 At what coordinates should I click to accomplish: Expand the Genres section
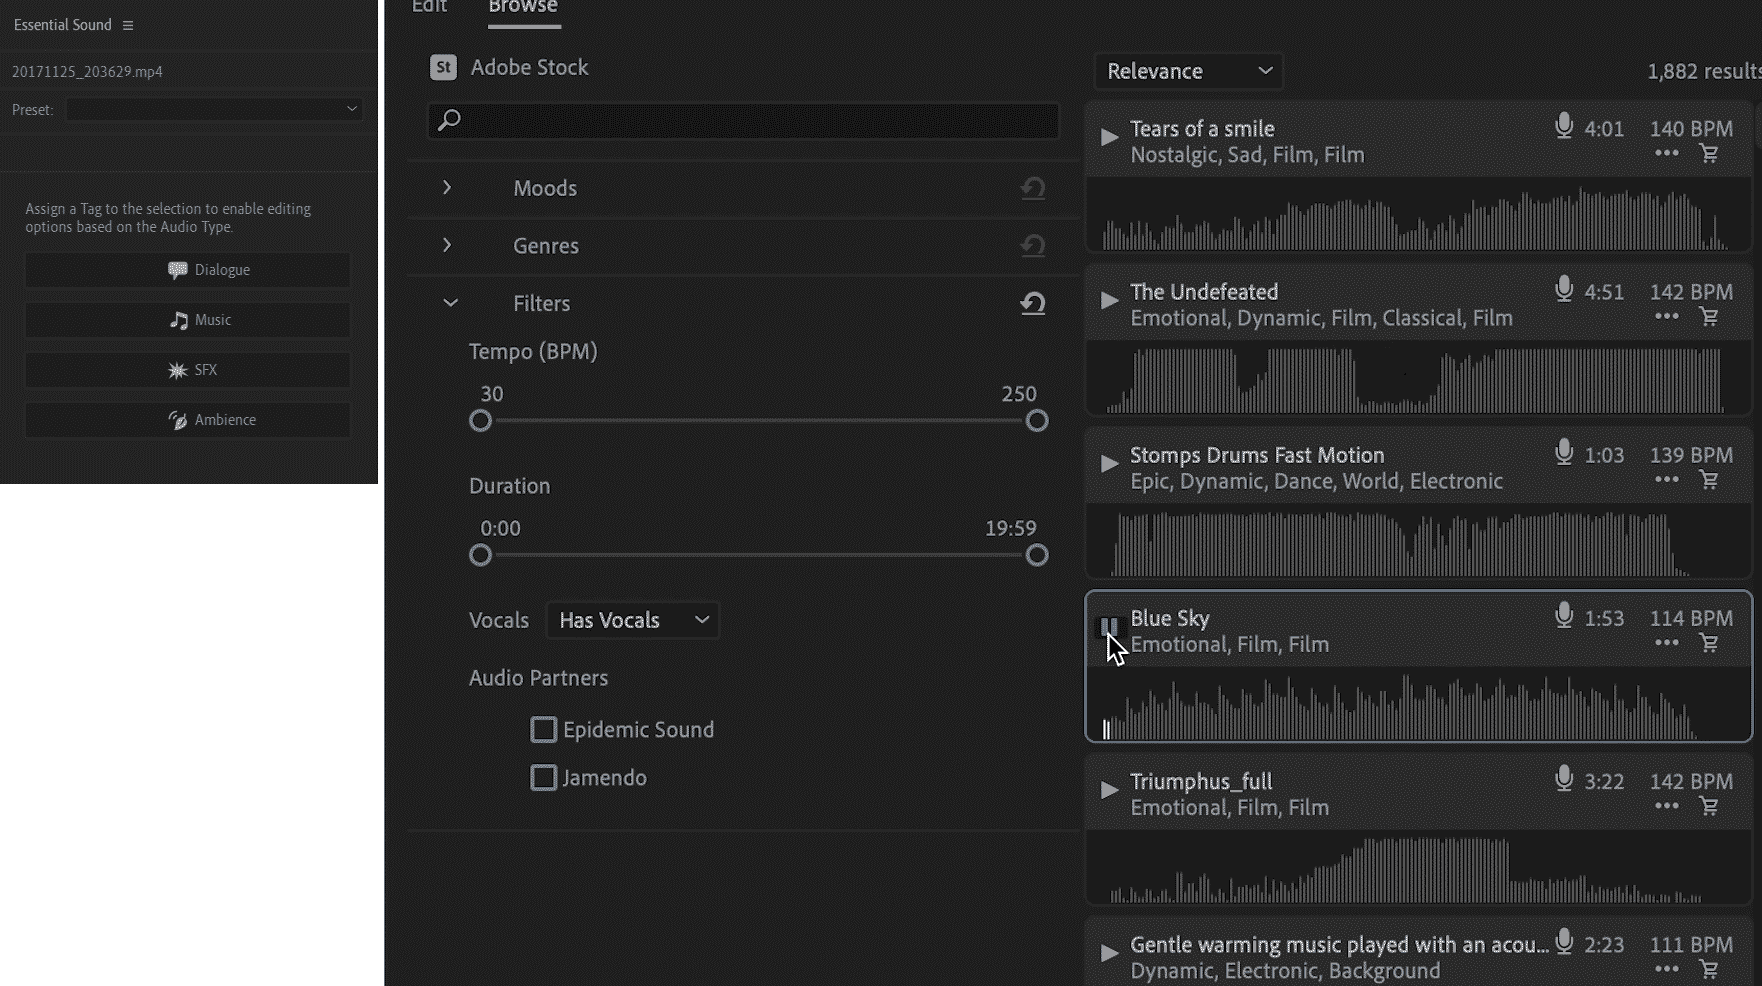coord(447,246)
